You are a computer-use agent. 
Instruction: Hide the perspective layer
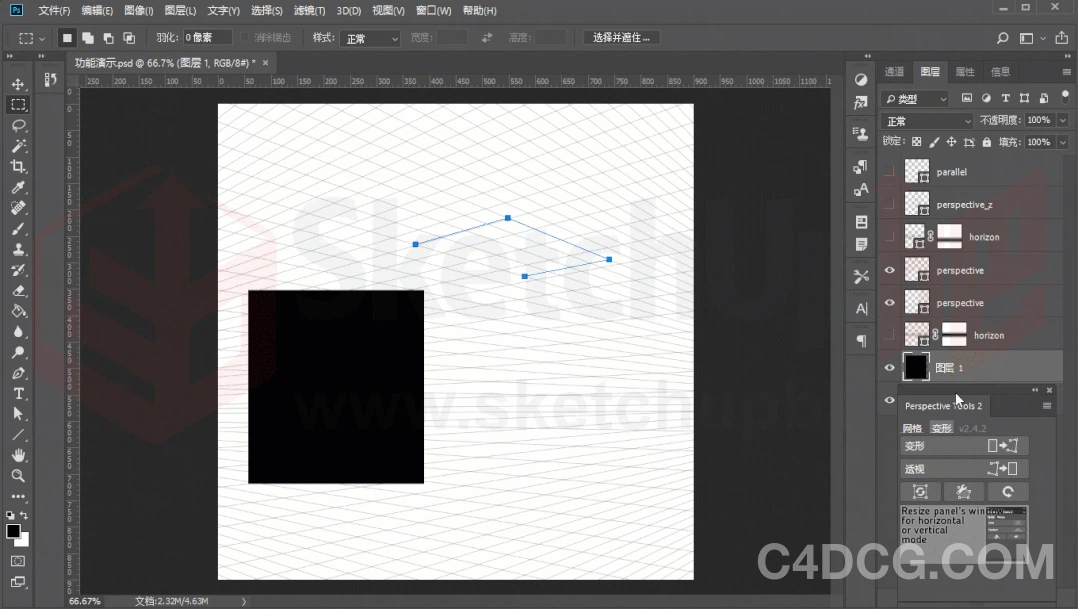(888, 269)
